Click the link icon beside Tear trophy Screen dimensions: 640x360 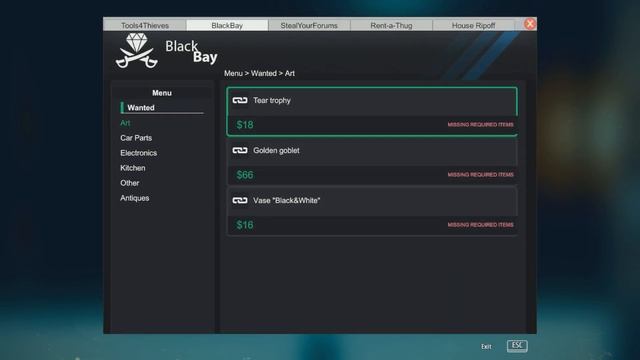tap(240, 100)
